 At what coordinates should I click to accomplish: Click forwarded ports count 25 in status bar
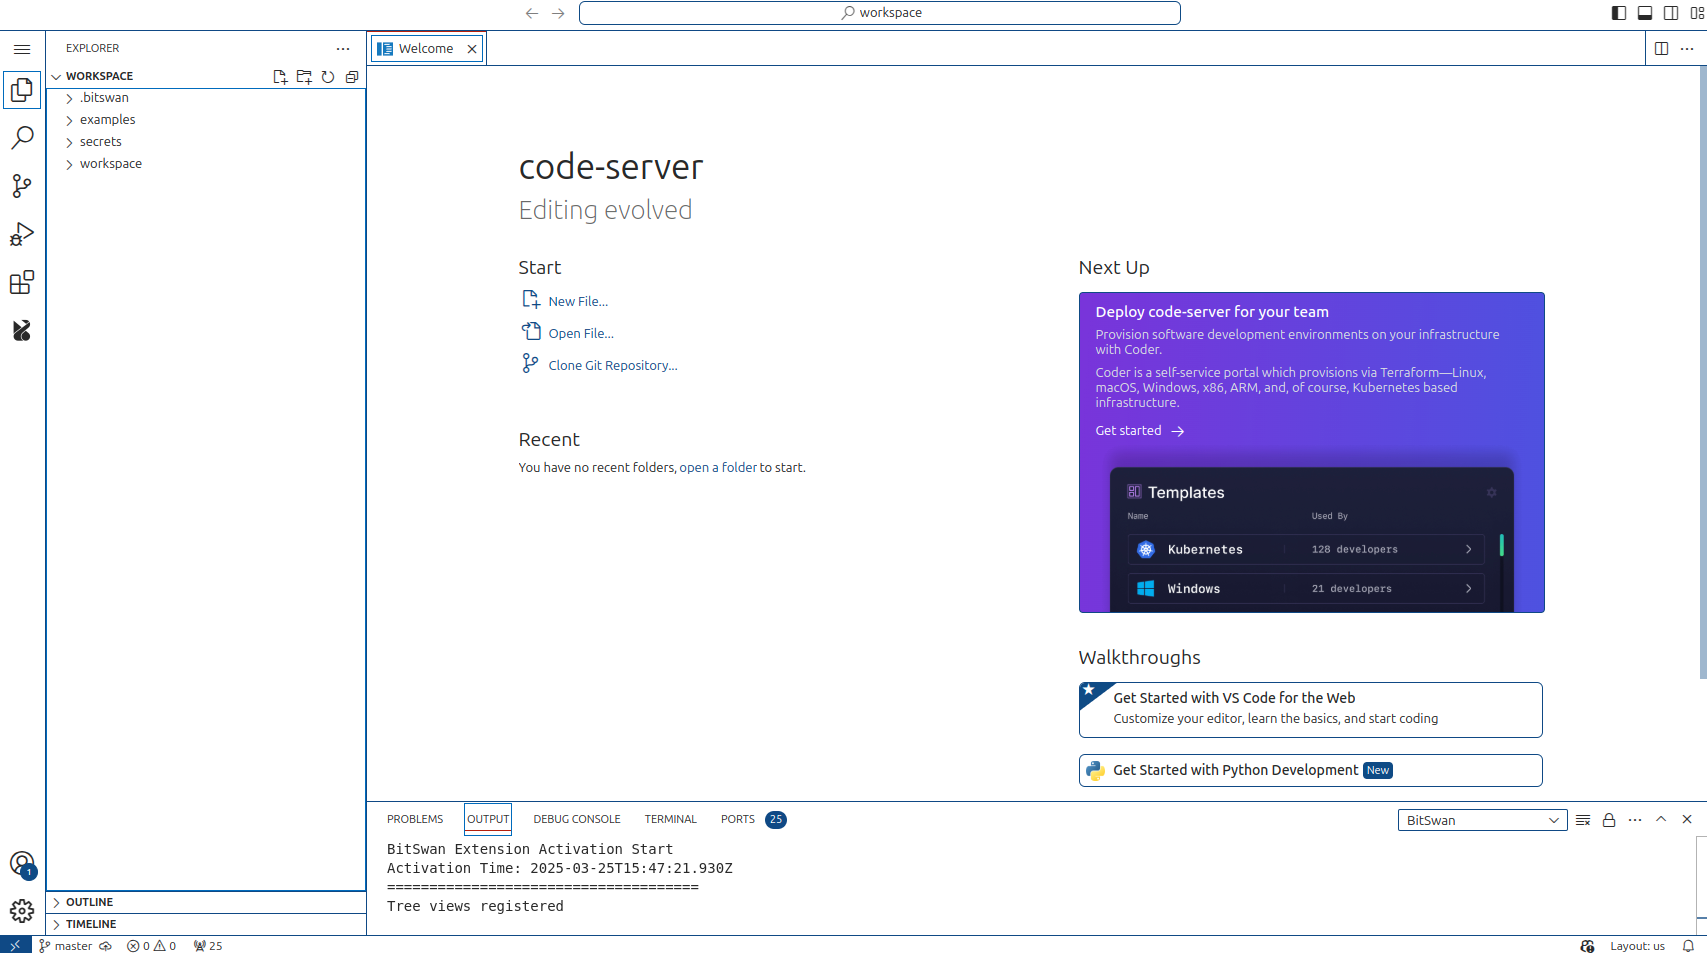(x=208, y=946)
